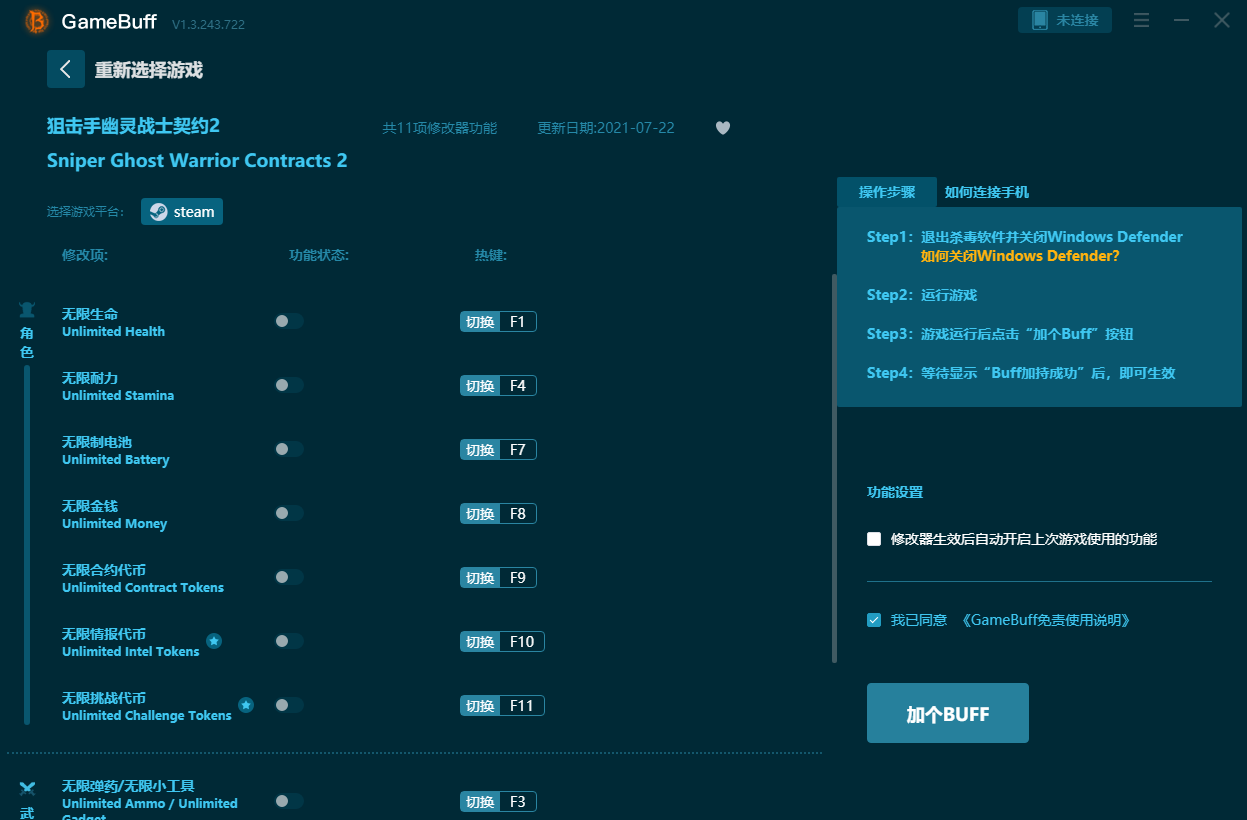Turn on the Unlimited Money toggle
This screenshot has height=820, width=1247.
tap(289, 513)
